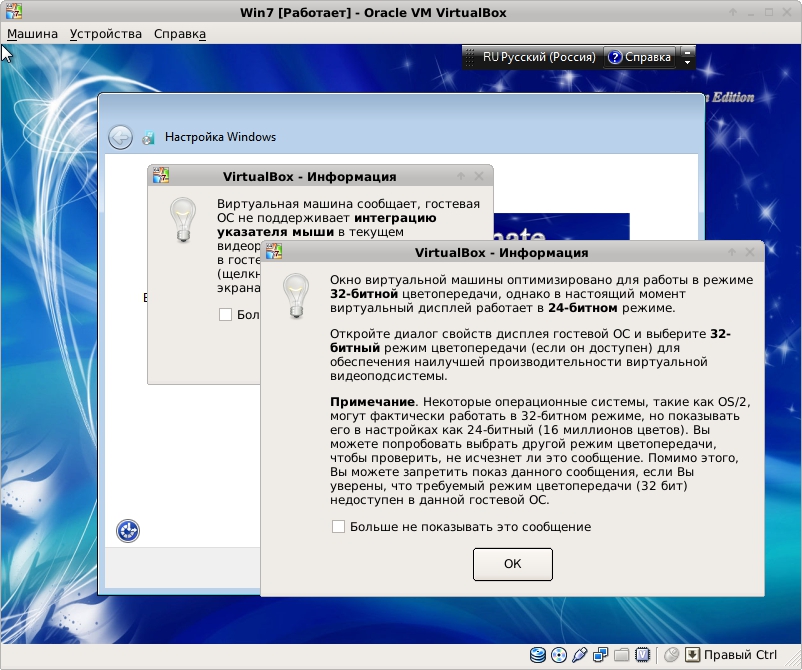Click the network adapters status icon
The height and width of the screenshot is (670, 802).
click(600, 655)
